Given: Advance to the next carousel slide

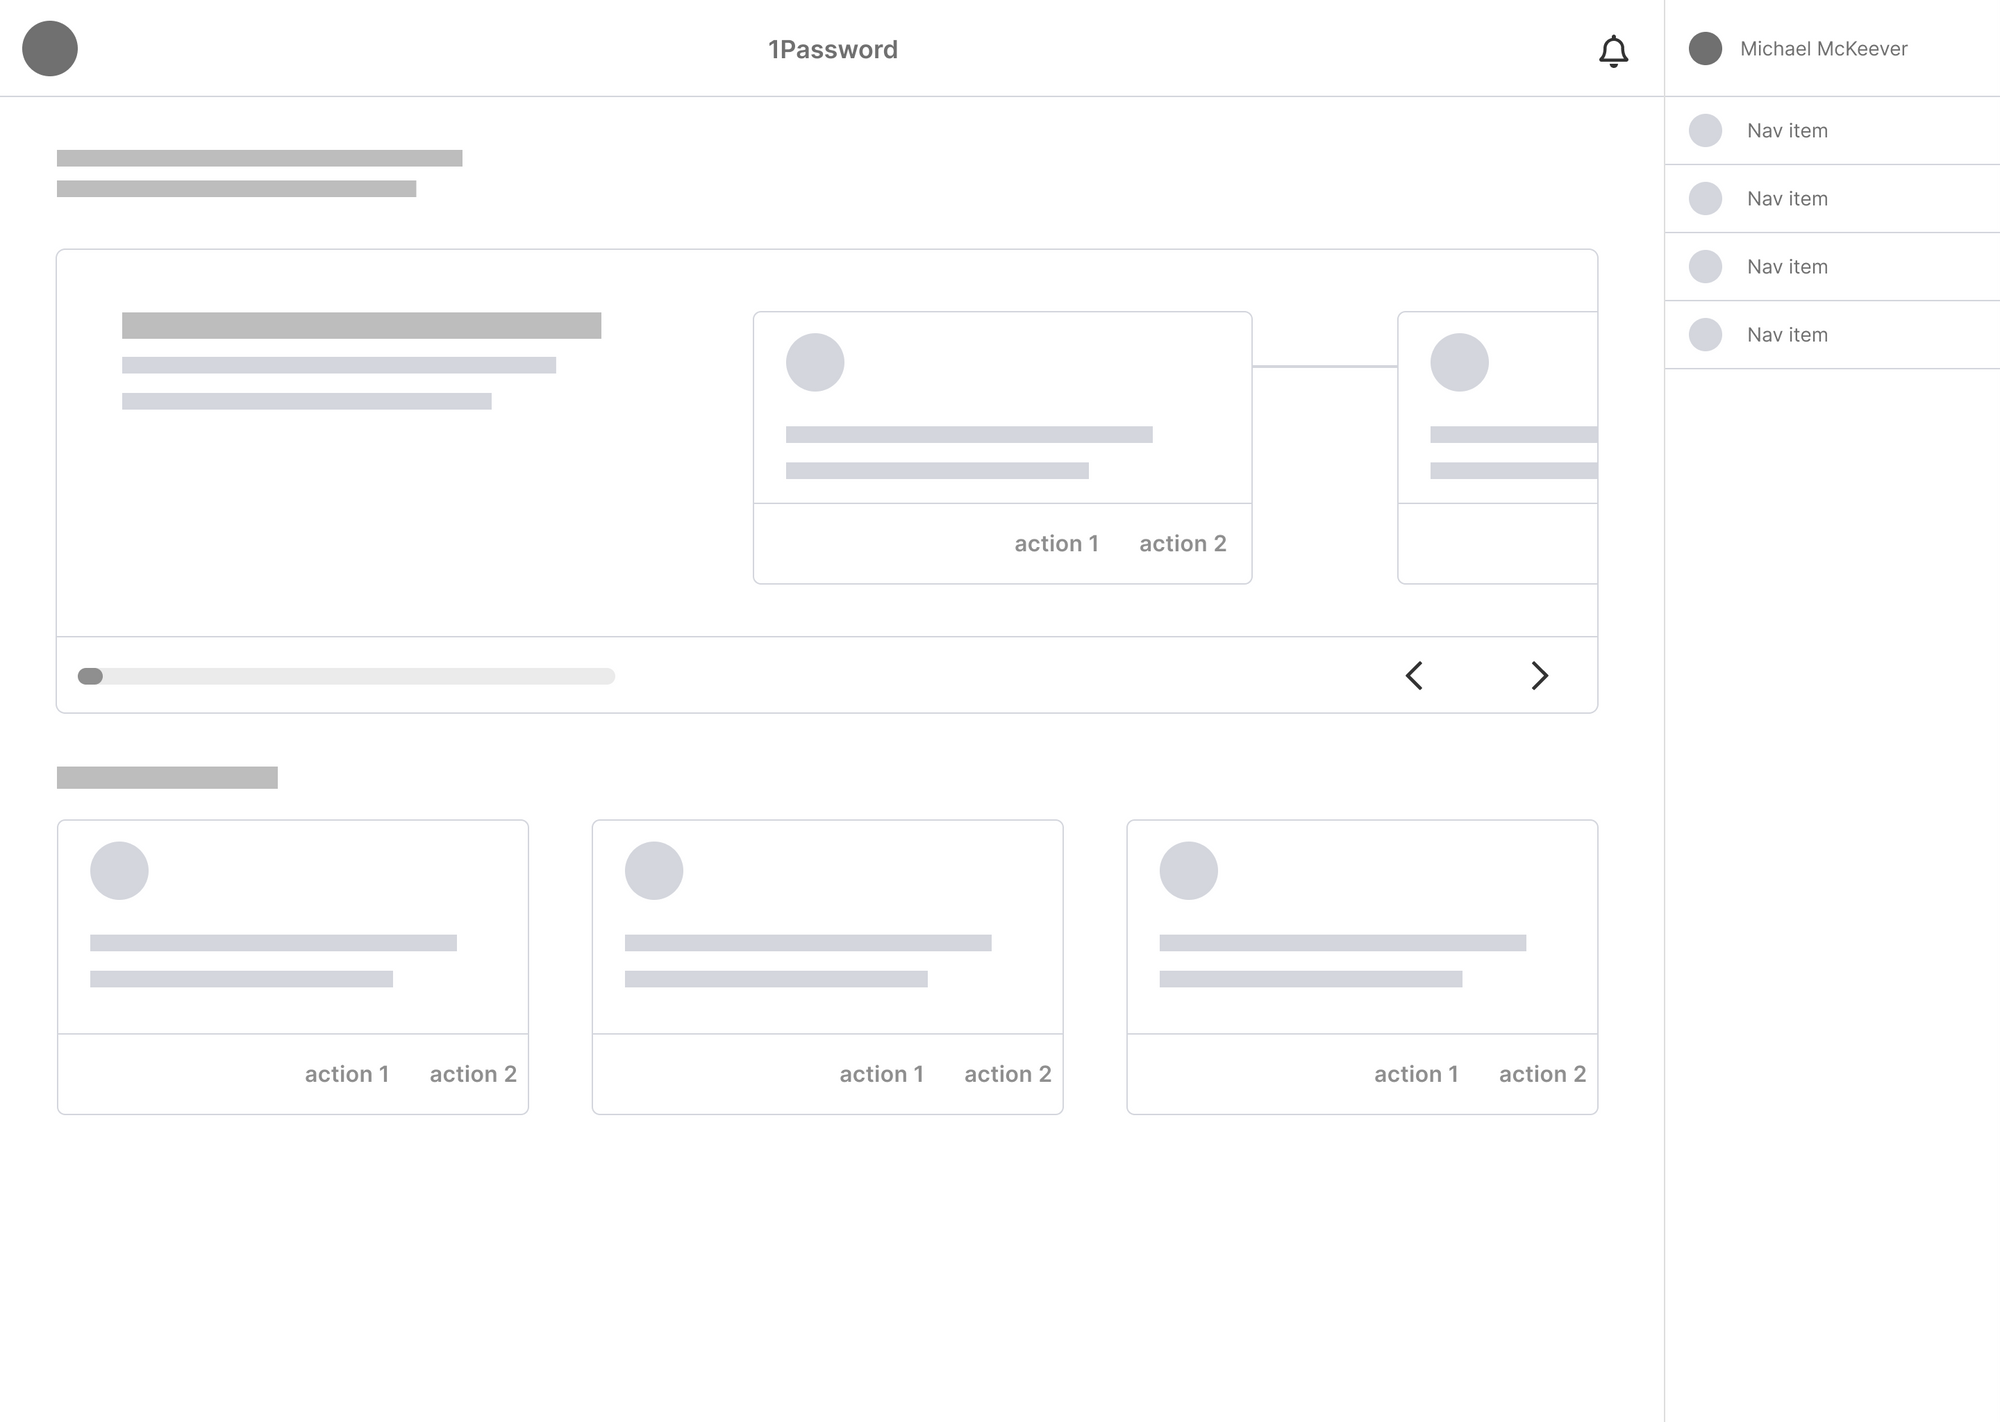Looking at the screenshot, I should pos(1540,676).
